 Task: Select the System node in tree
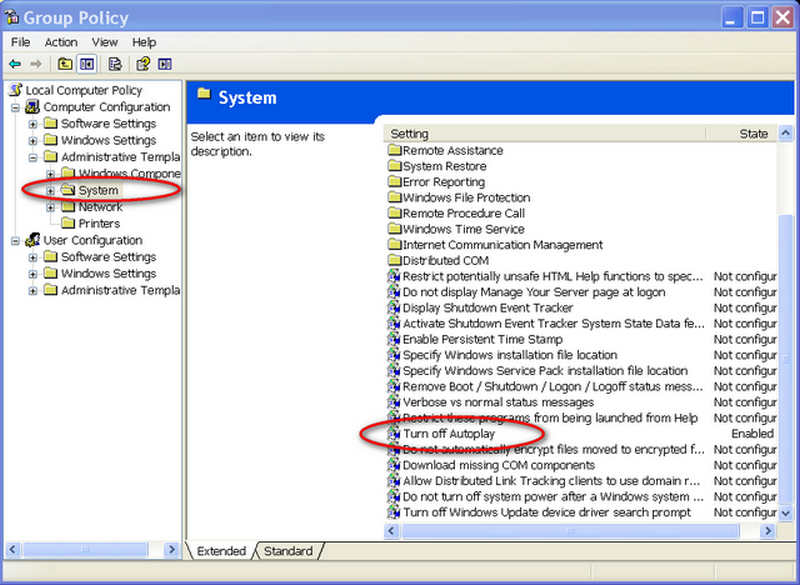pyautogui.click(x=98, y=190)
